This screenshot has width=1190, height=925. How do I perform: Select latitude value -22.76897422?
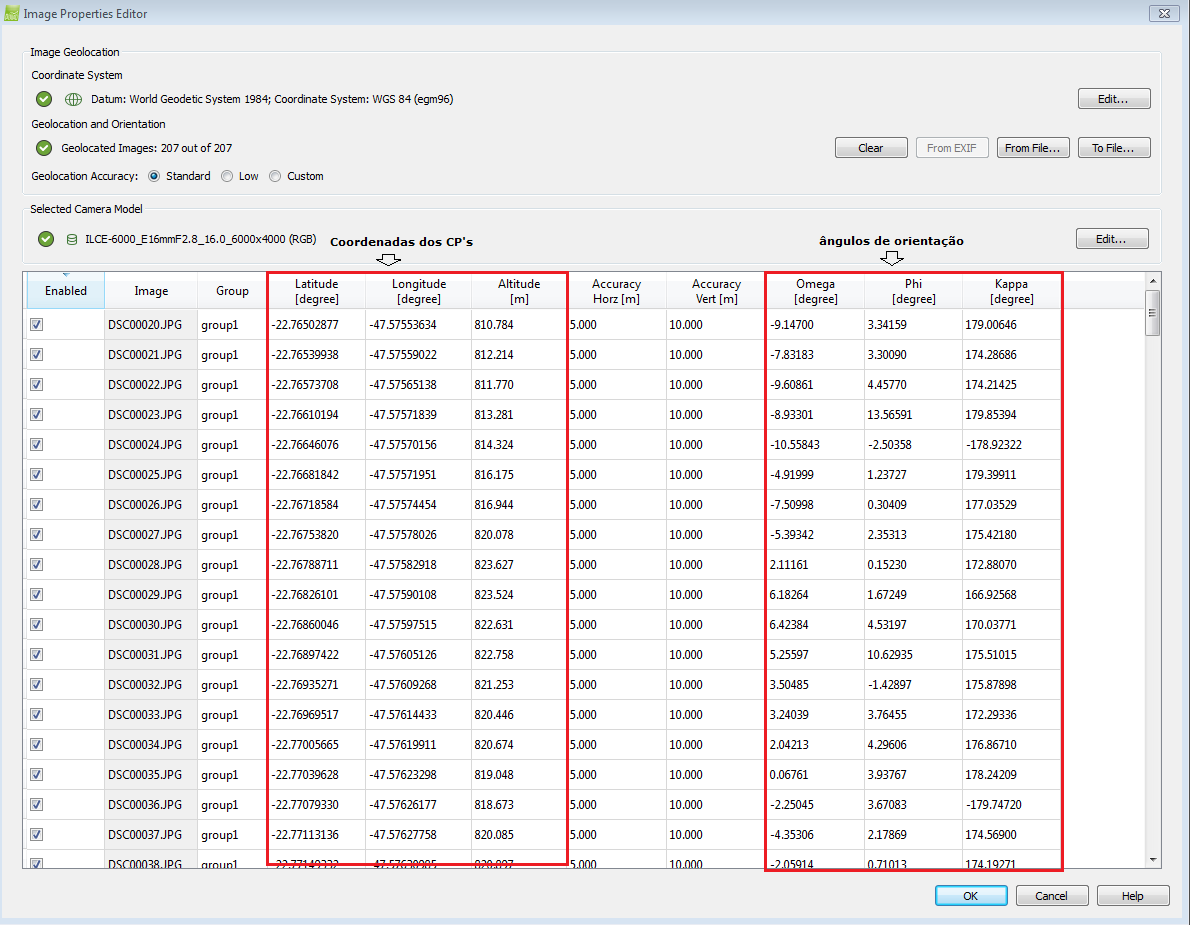(x=316, y=655)
